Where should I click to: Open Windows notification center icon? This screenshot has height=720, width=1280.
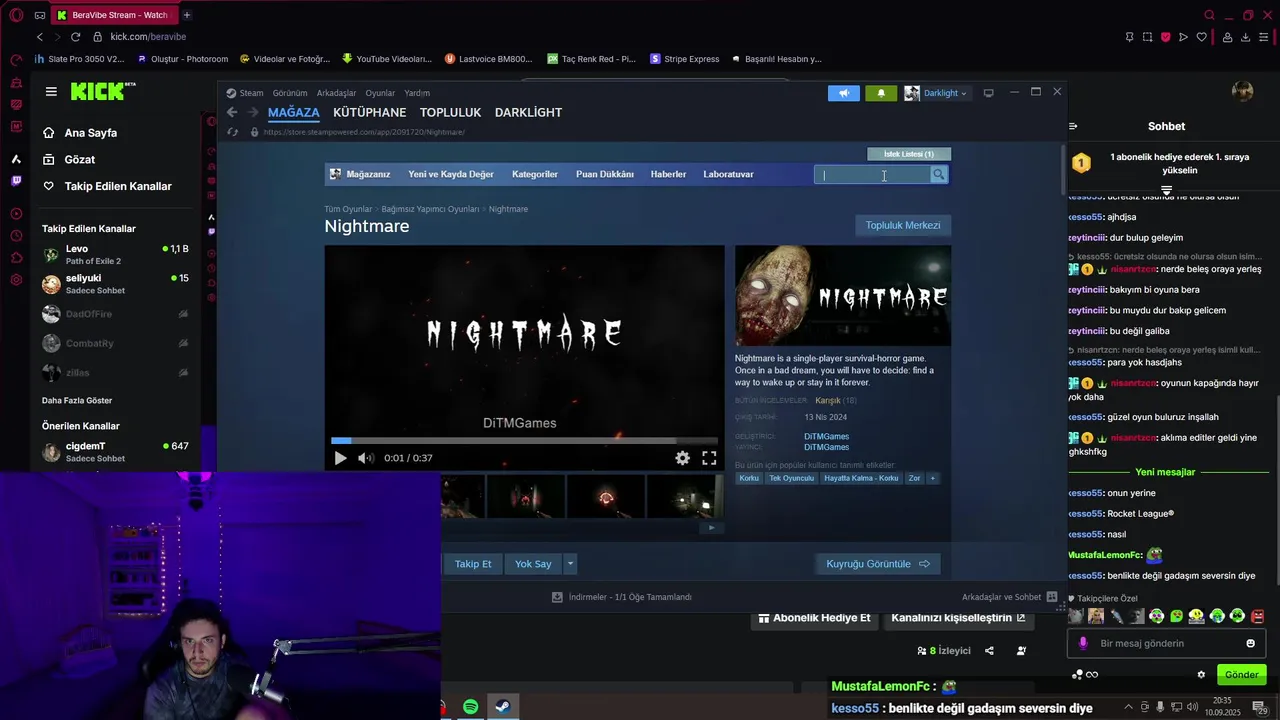(1259, 707)
